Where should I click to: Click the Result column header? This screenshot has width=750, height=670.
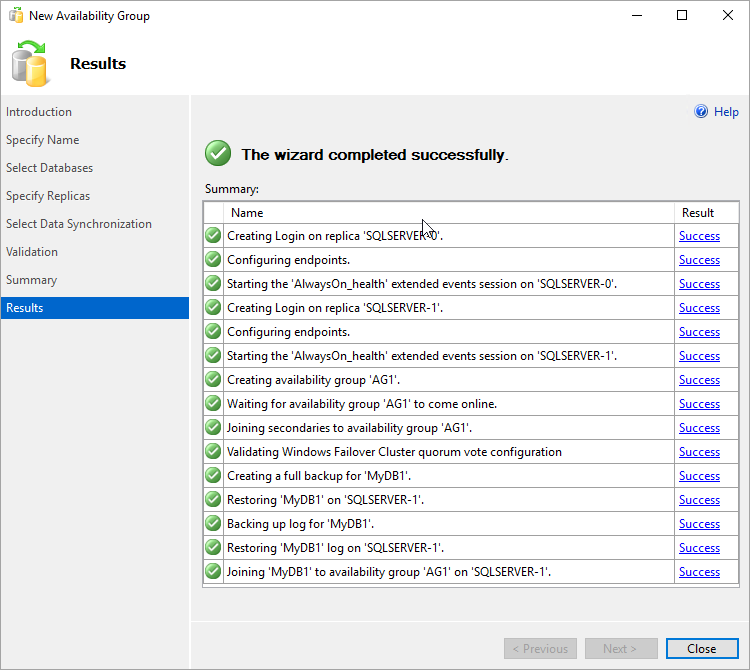698,213
